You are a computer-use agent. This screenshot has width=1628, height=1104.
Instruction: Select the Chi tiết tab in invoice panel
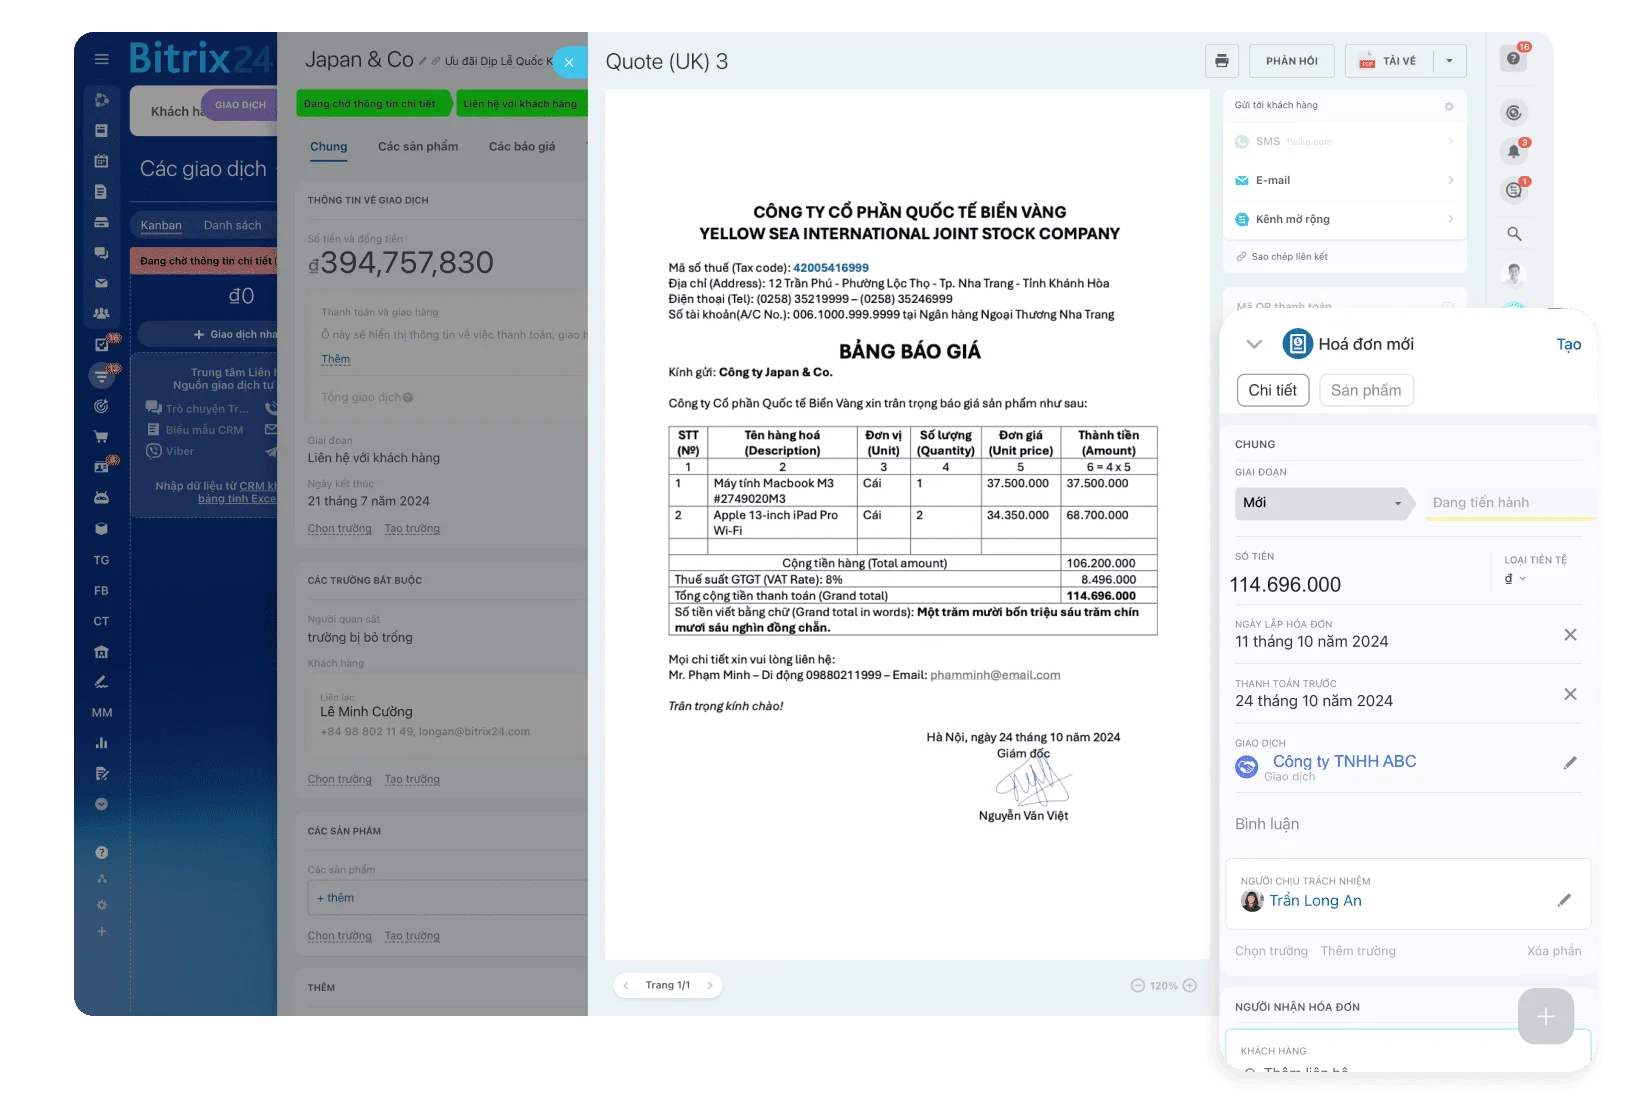[1272, 390]
